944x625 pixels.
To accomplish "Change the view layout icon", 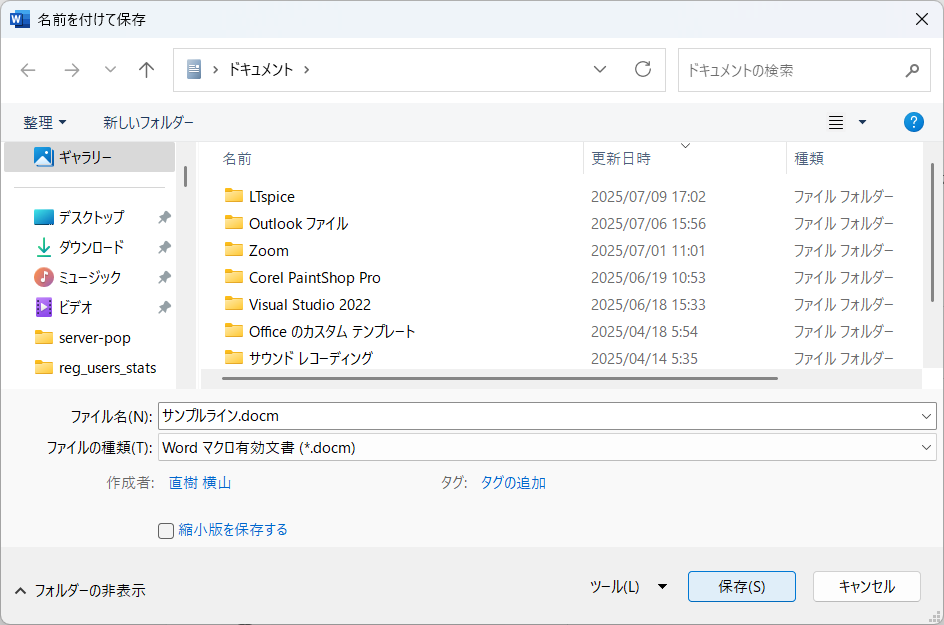I will pos(836,122).
